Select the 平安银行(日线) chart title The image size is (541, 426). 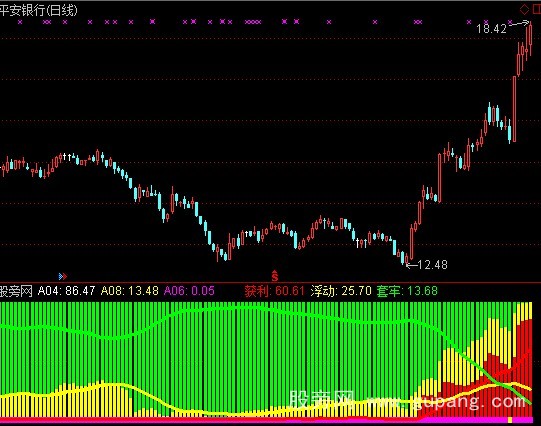(38, 10)
